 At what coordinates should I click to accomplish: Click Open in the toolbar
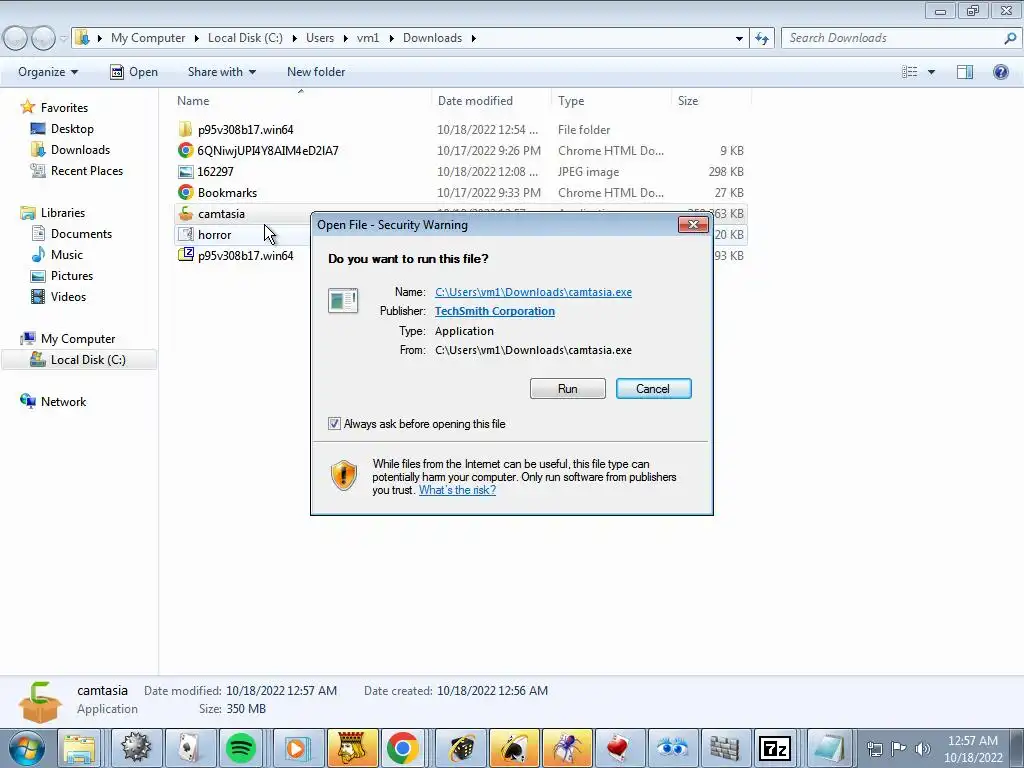[x=134, y=72]
